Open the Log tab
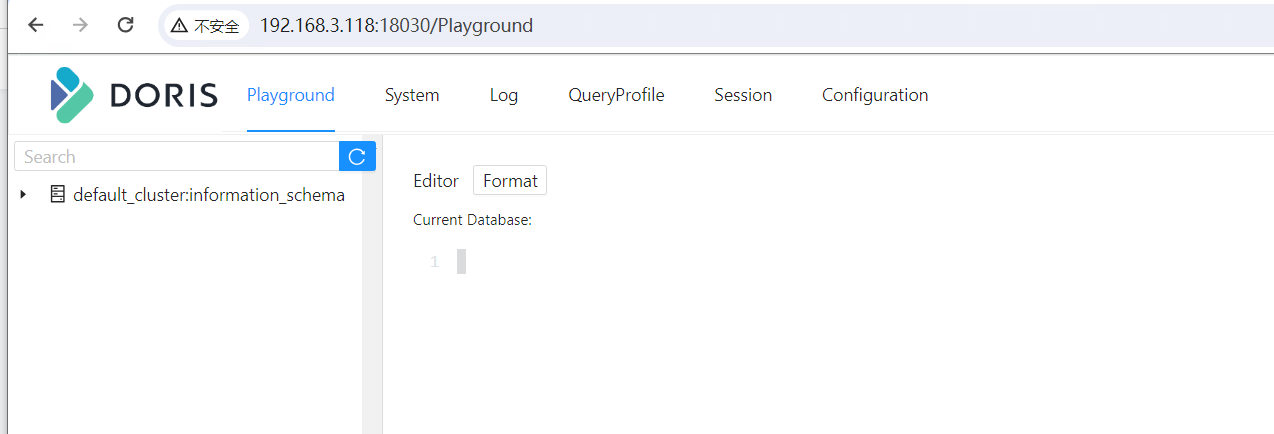Image resolution: width=1274 pixels, height=434 pixels. click(x=504, y=95)
